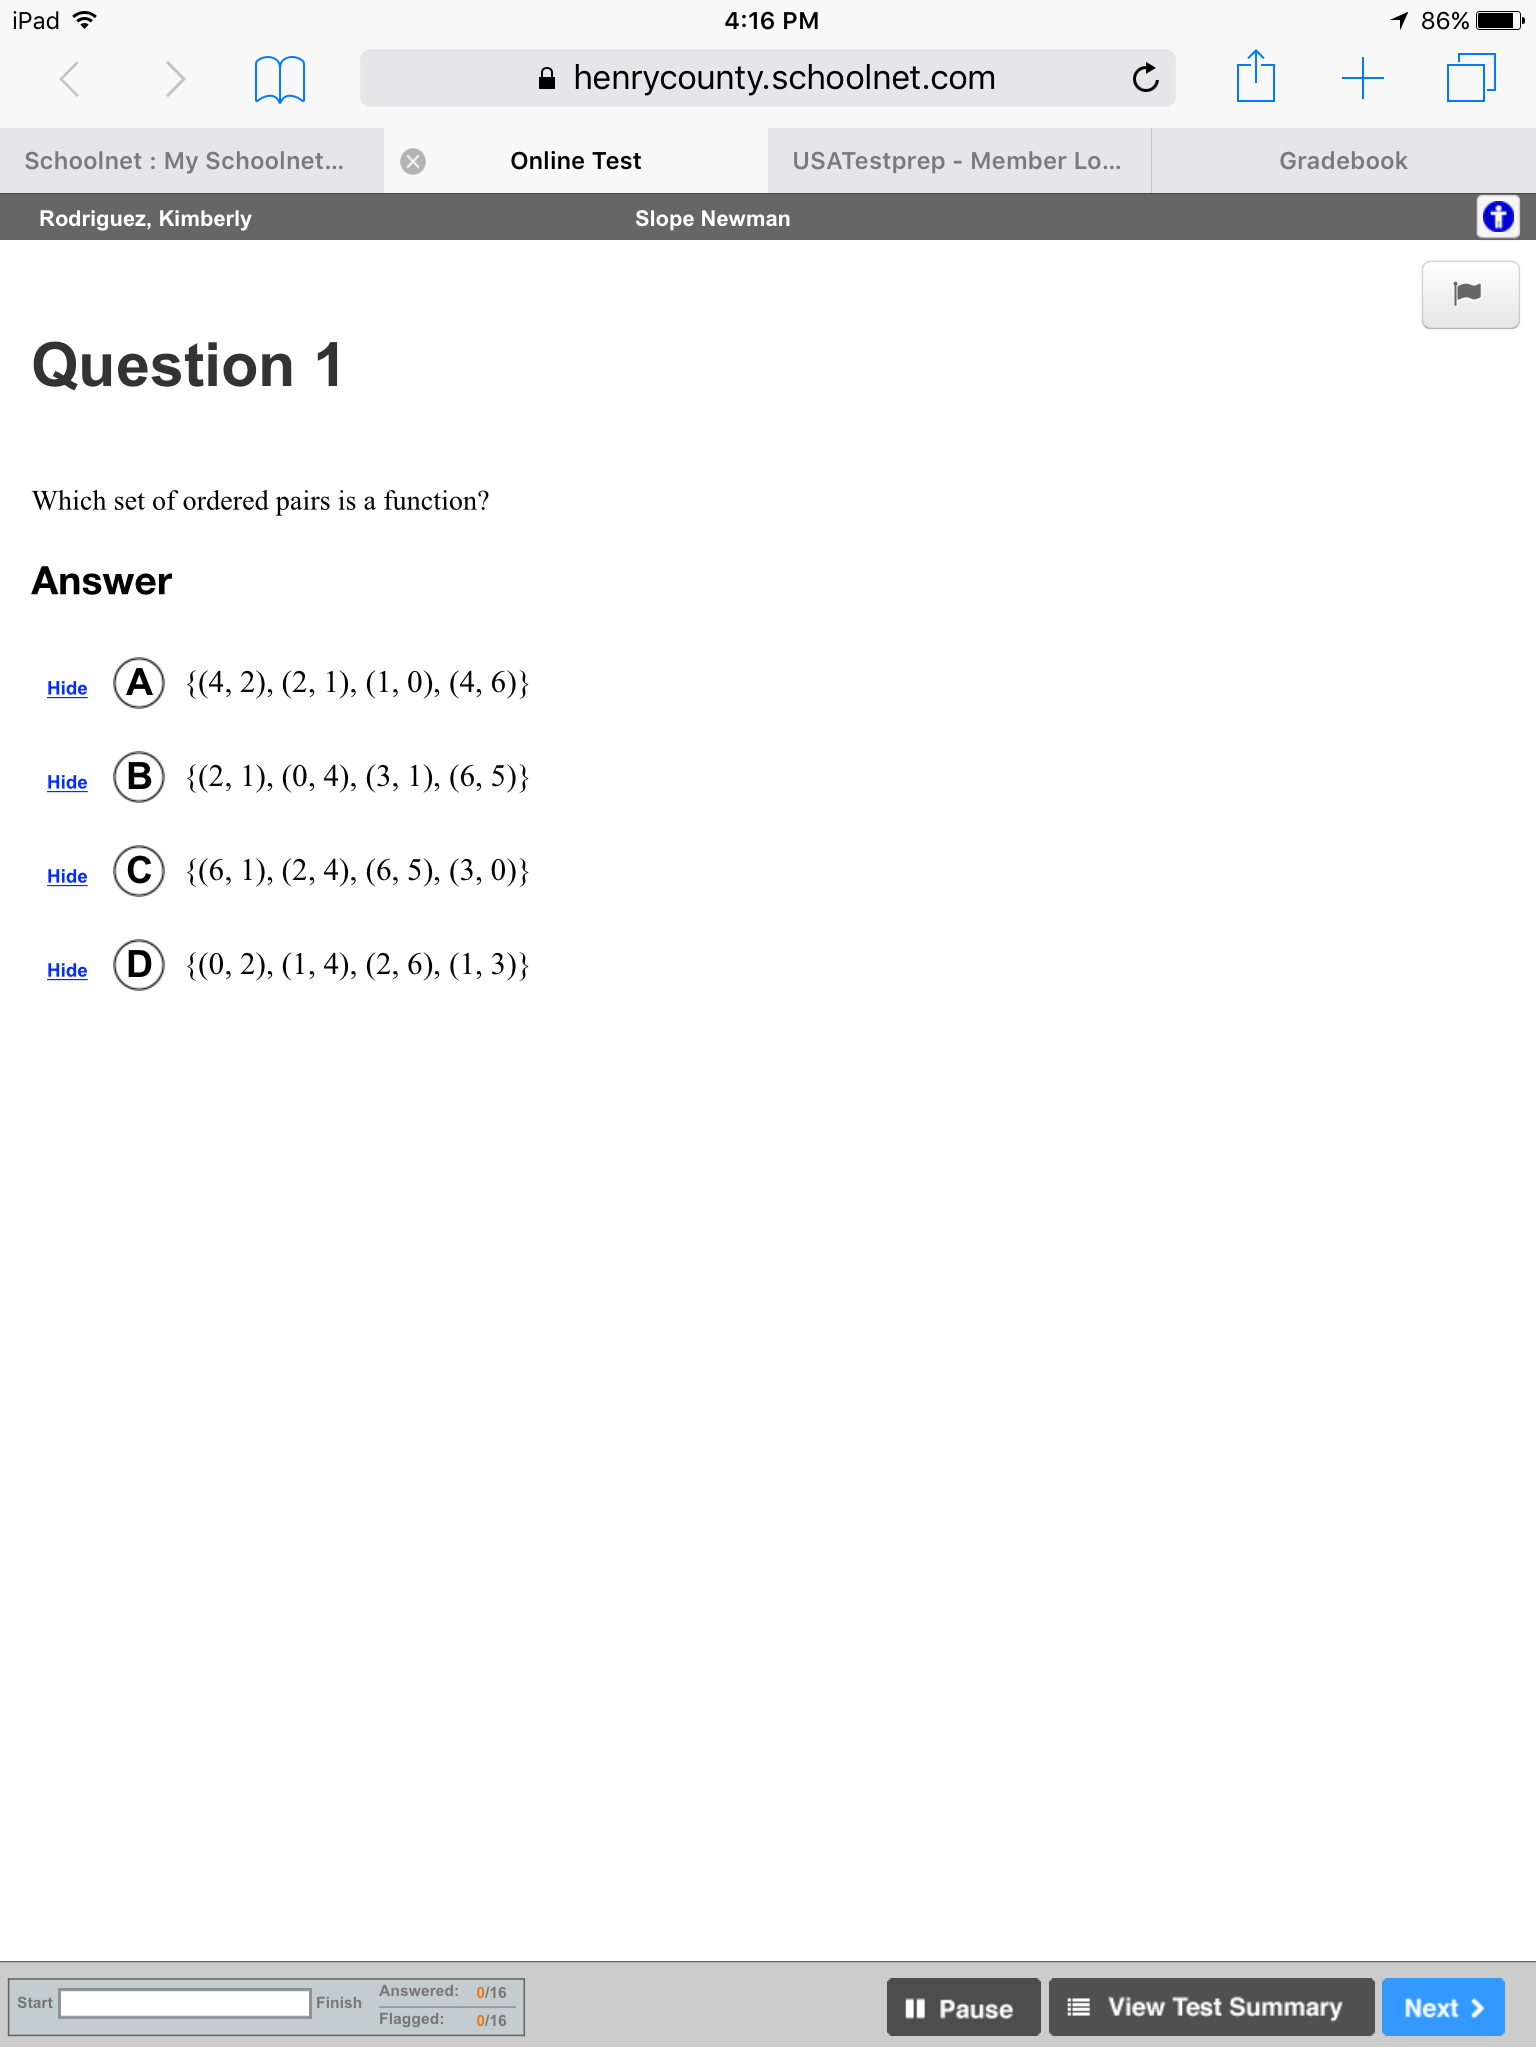Select answer choice A

click(139, 683)
